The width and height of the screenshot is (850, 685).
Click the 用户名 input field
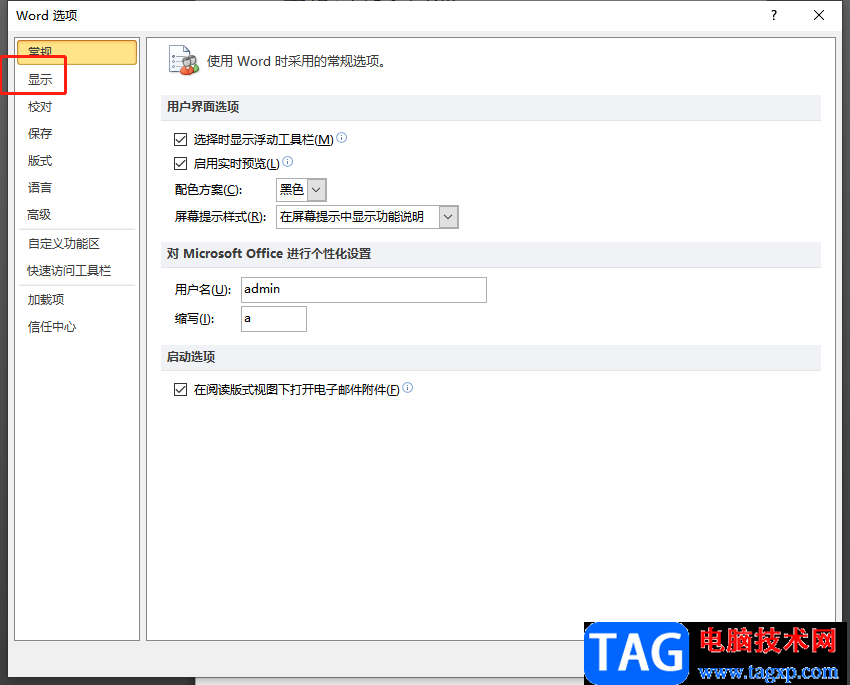pos(364,290)
